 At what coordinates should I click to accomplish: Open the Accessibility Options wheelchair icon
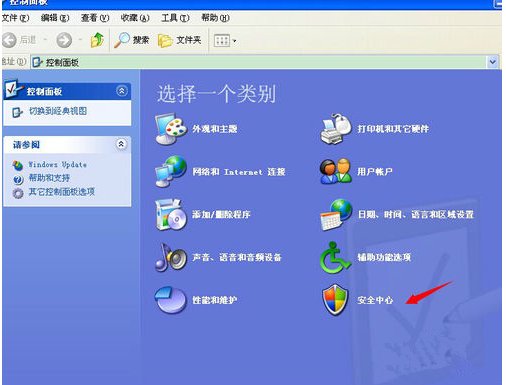coord(336,257)
